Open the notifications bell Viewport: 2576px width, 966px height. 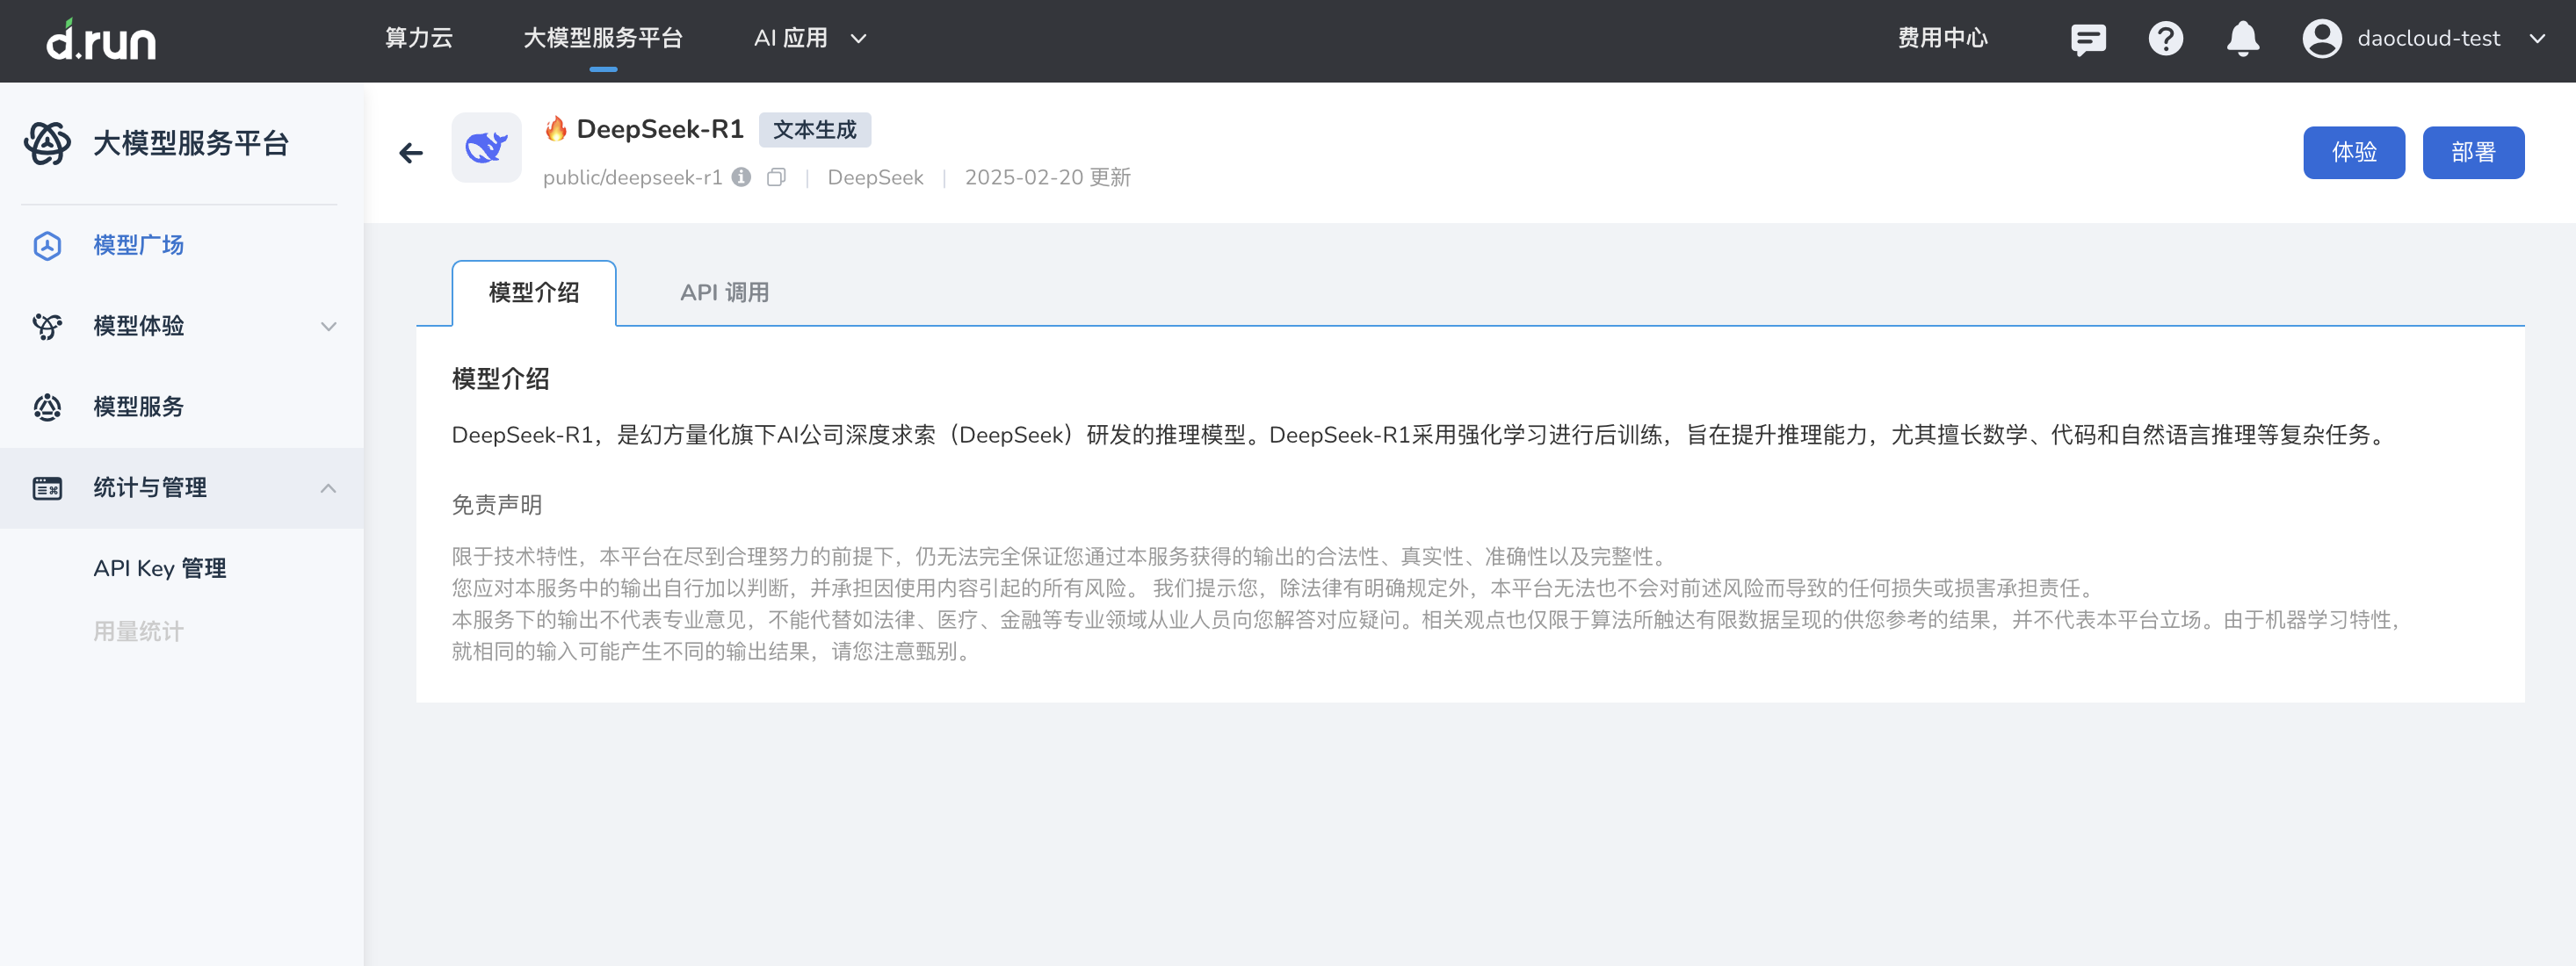pyautogui.click(x=2243, y=39)
